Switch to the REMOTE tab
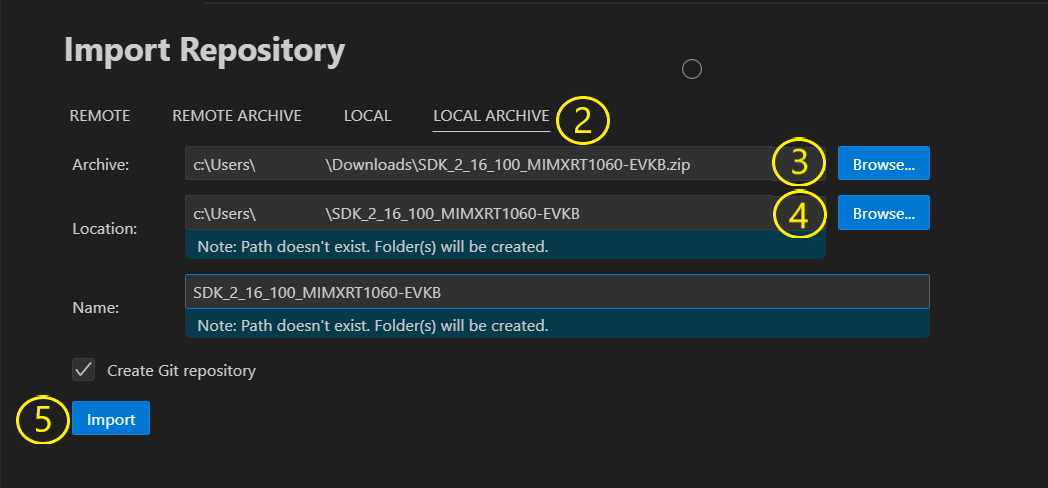The height and width of the screenshot is (488, 1048). point(100,116)
